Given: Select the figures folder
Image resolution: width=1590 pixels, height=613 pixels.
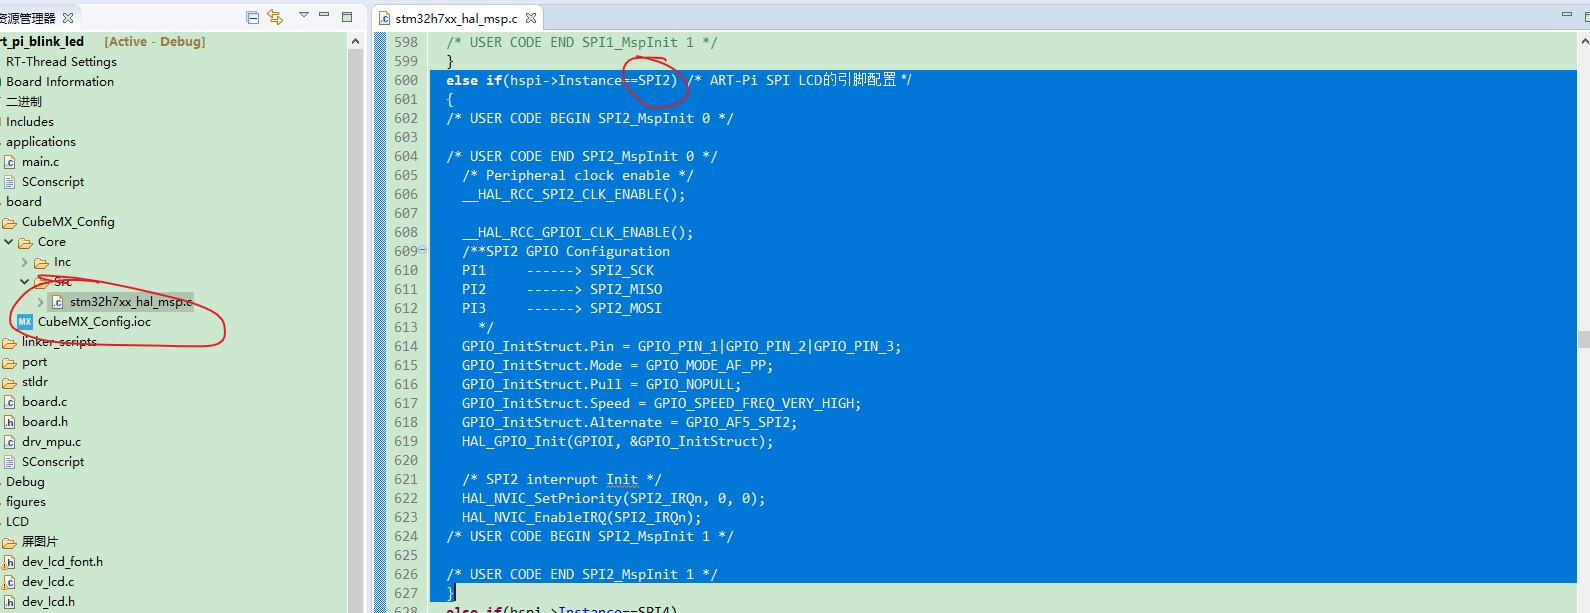Looking at the screenshot, I should coord(26,501).
